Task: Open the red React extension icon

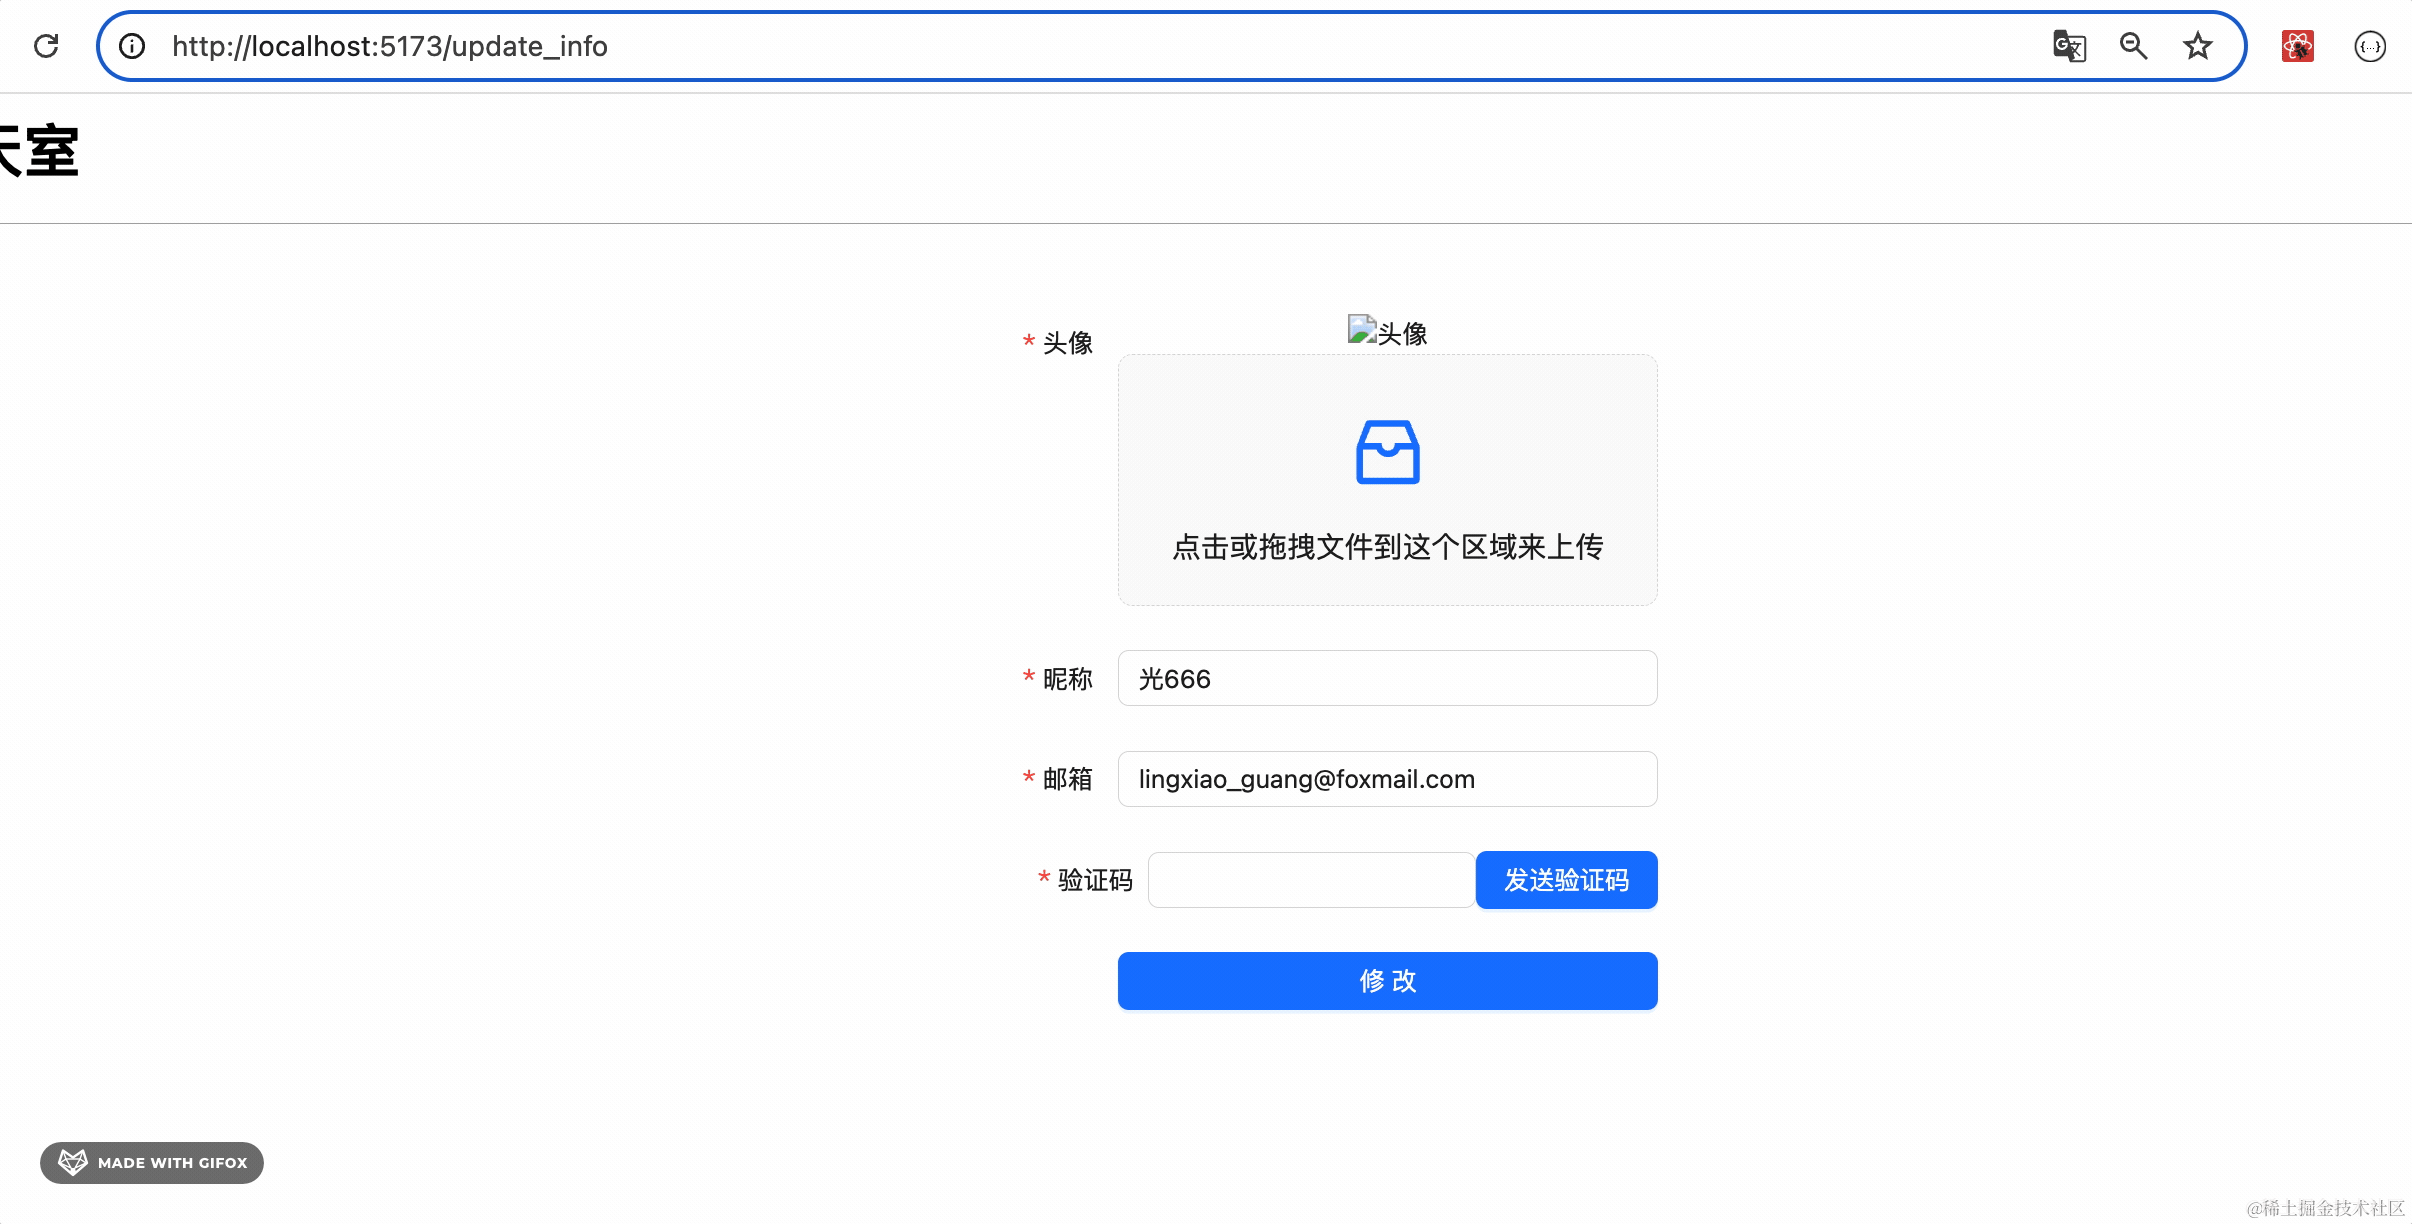Action: click(2297, 46)
